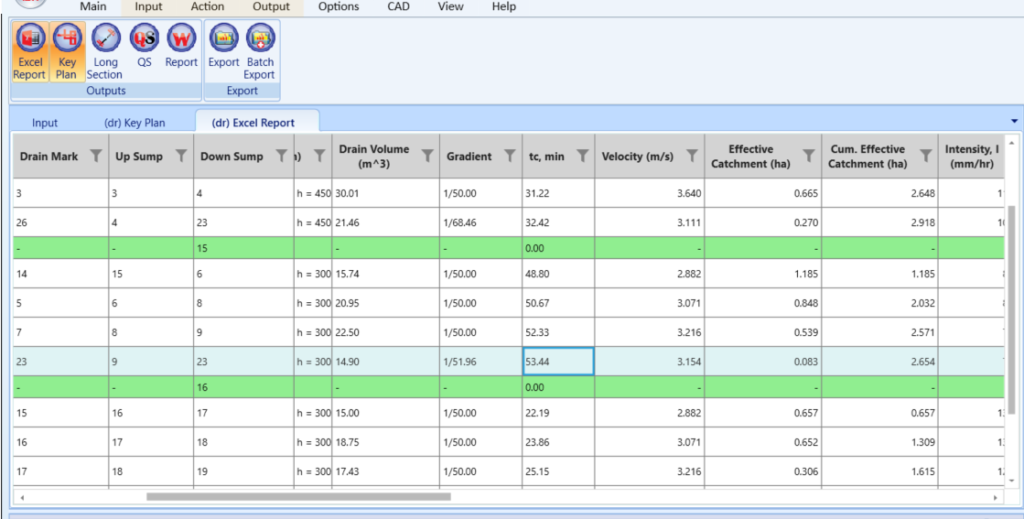Viewport: 1024px width, 519px height.
Task: Select the Gradient cell 1/68.46
Action: tap(481, 222)
